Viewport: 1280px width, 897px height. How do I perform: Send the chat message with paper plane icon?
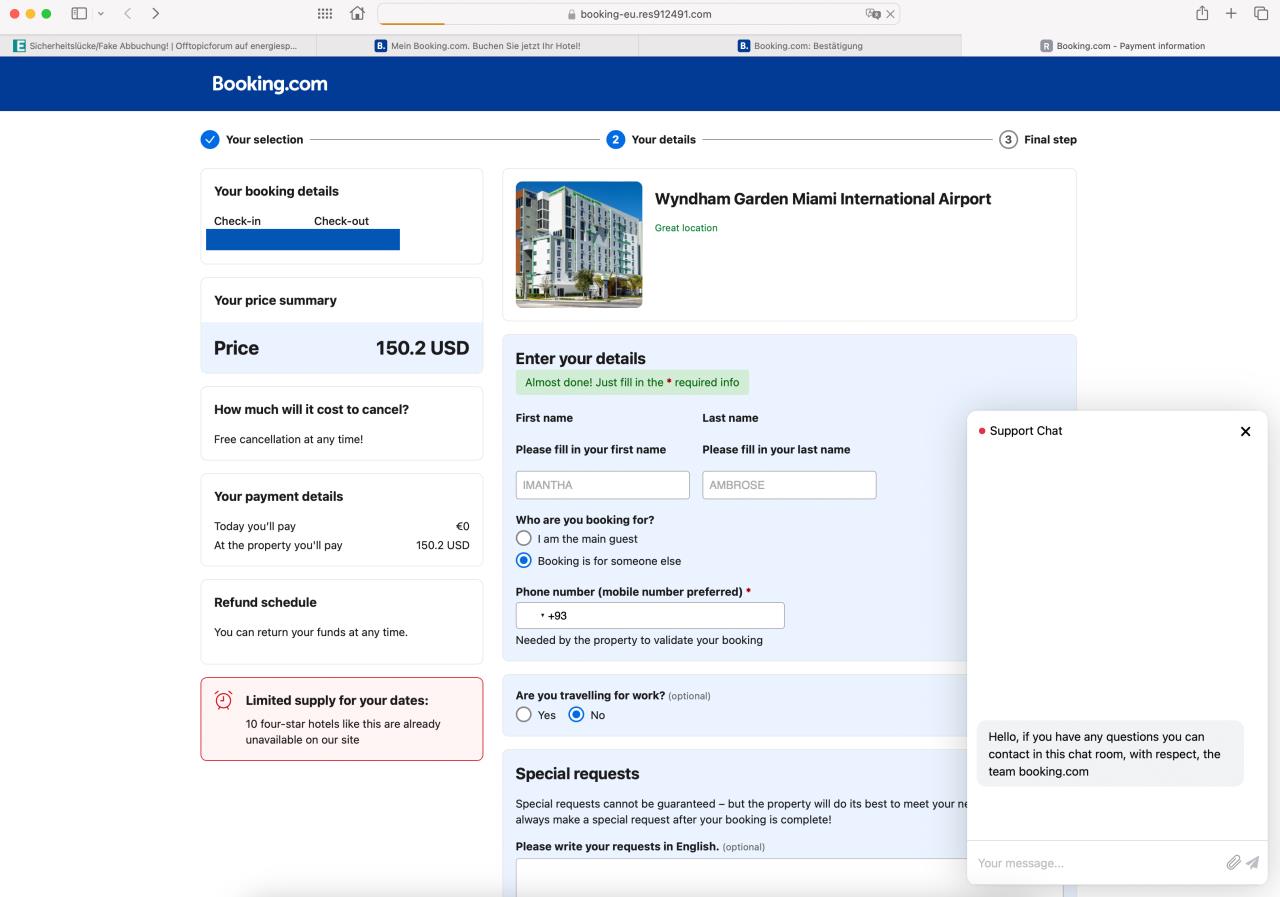1252,862
